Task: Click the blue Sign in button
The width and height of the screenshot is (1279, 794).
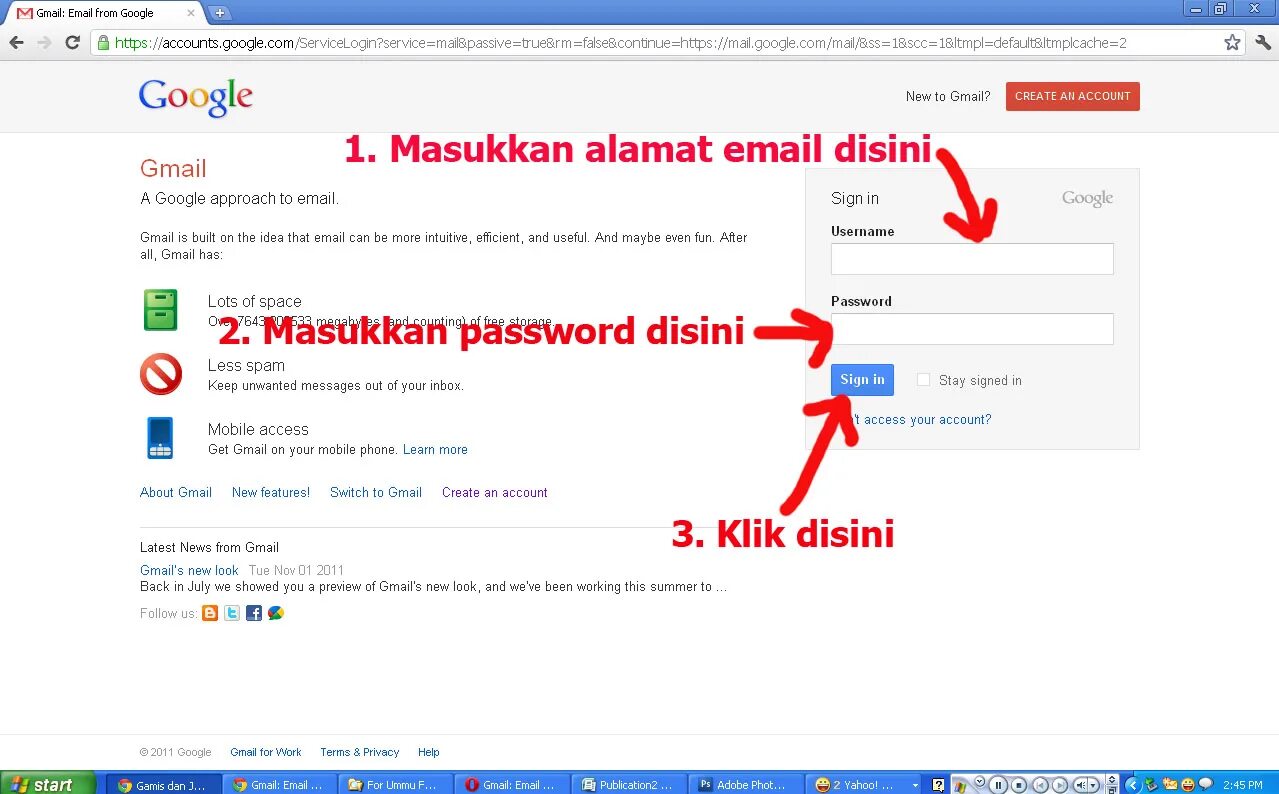Action: click(862, 380)
